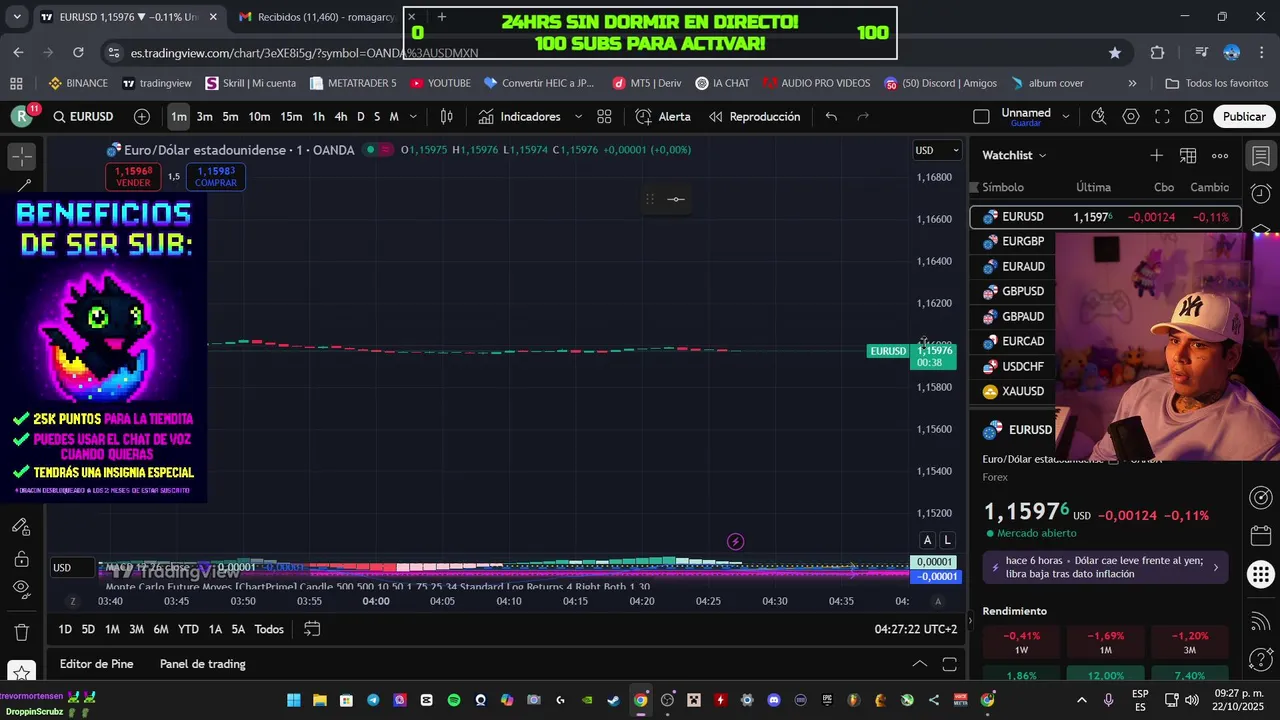Select the crosshair cursor tool

(x=21, y=156)
